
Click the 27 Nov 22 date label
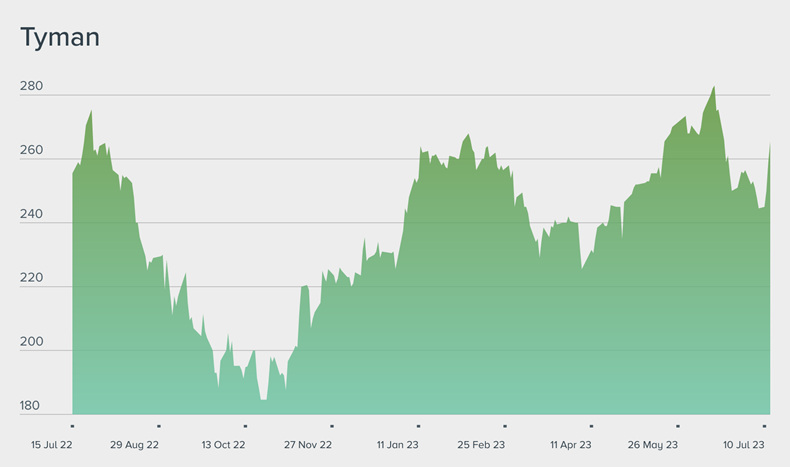(308, 444)
